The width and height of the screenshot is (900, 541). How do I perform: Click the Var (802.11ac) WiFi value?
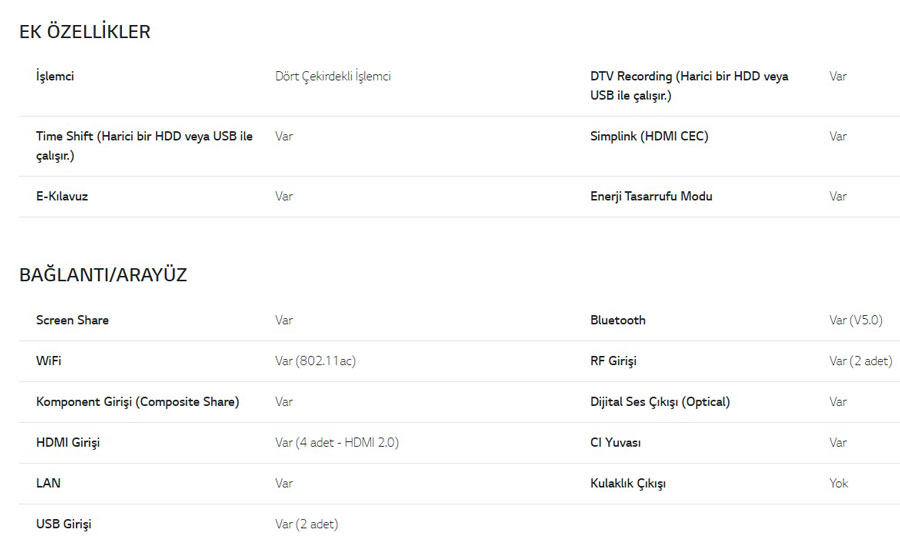(x=316, y=361)
